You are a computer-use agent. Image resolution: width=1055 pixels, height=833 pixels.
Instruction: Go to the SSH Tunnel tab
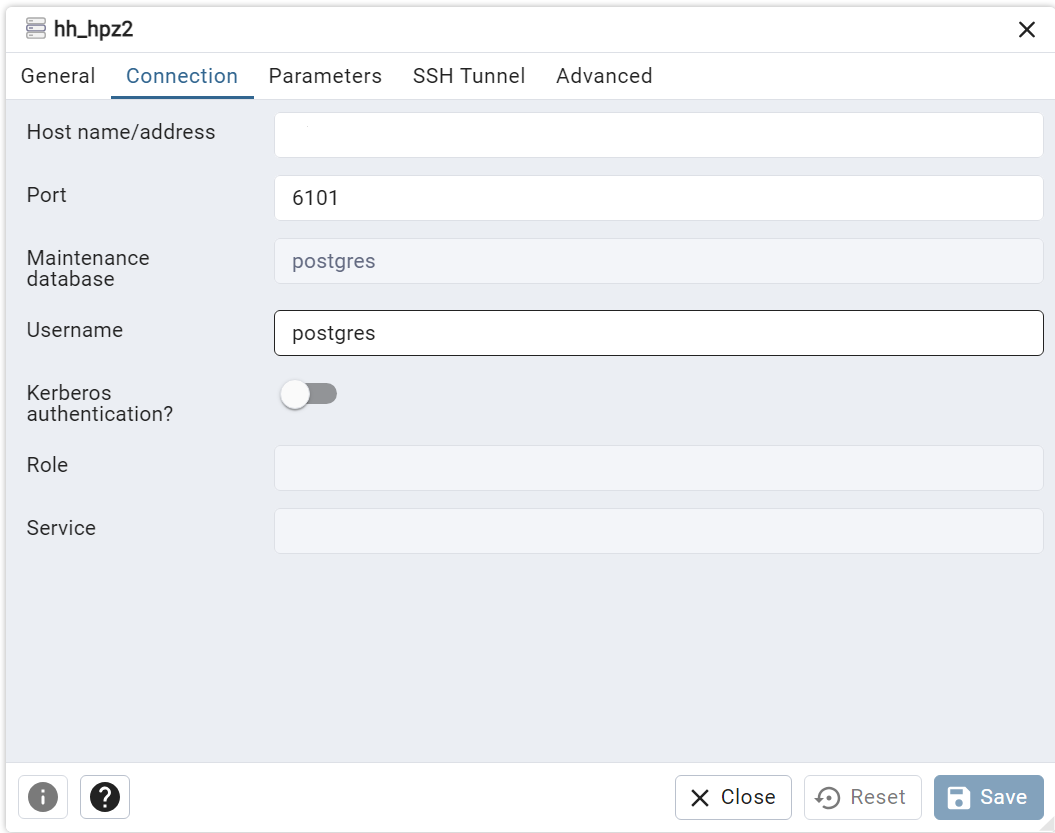coord(469,76)
